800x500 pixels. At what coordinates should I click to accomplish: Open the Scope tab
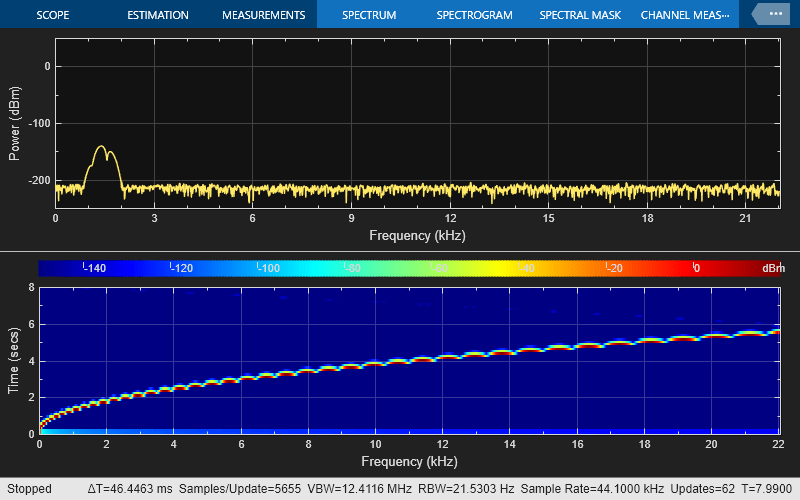(x=53, y=15)
